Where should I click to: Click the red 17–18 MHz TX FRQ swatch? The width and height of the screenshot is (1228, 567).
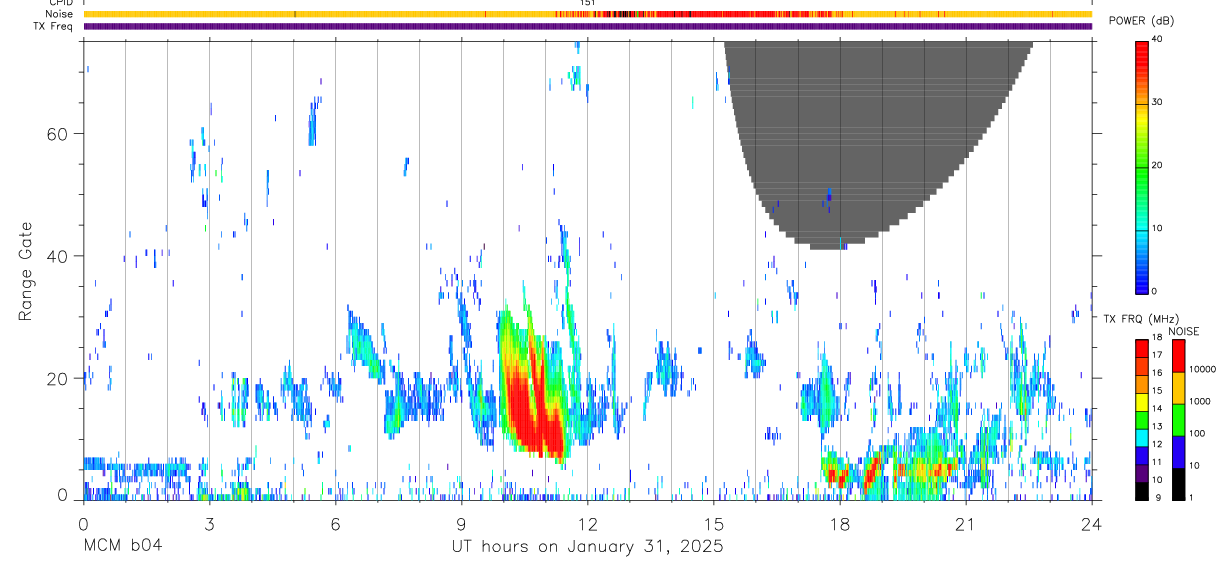[1141, 350]
